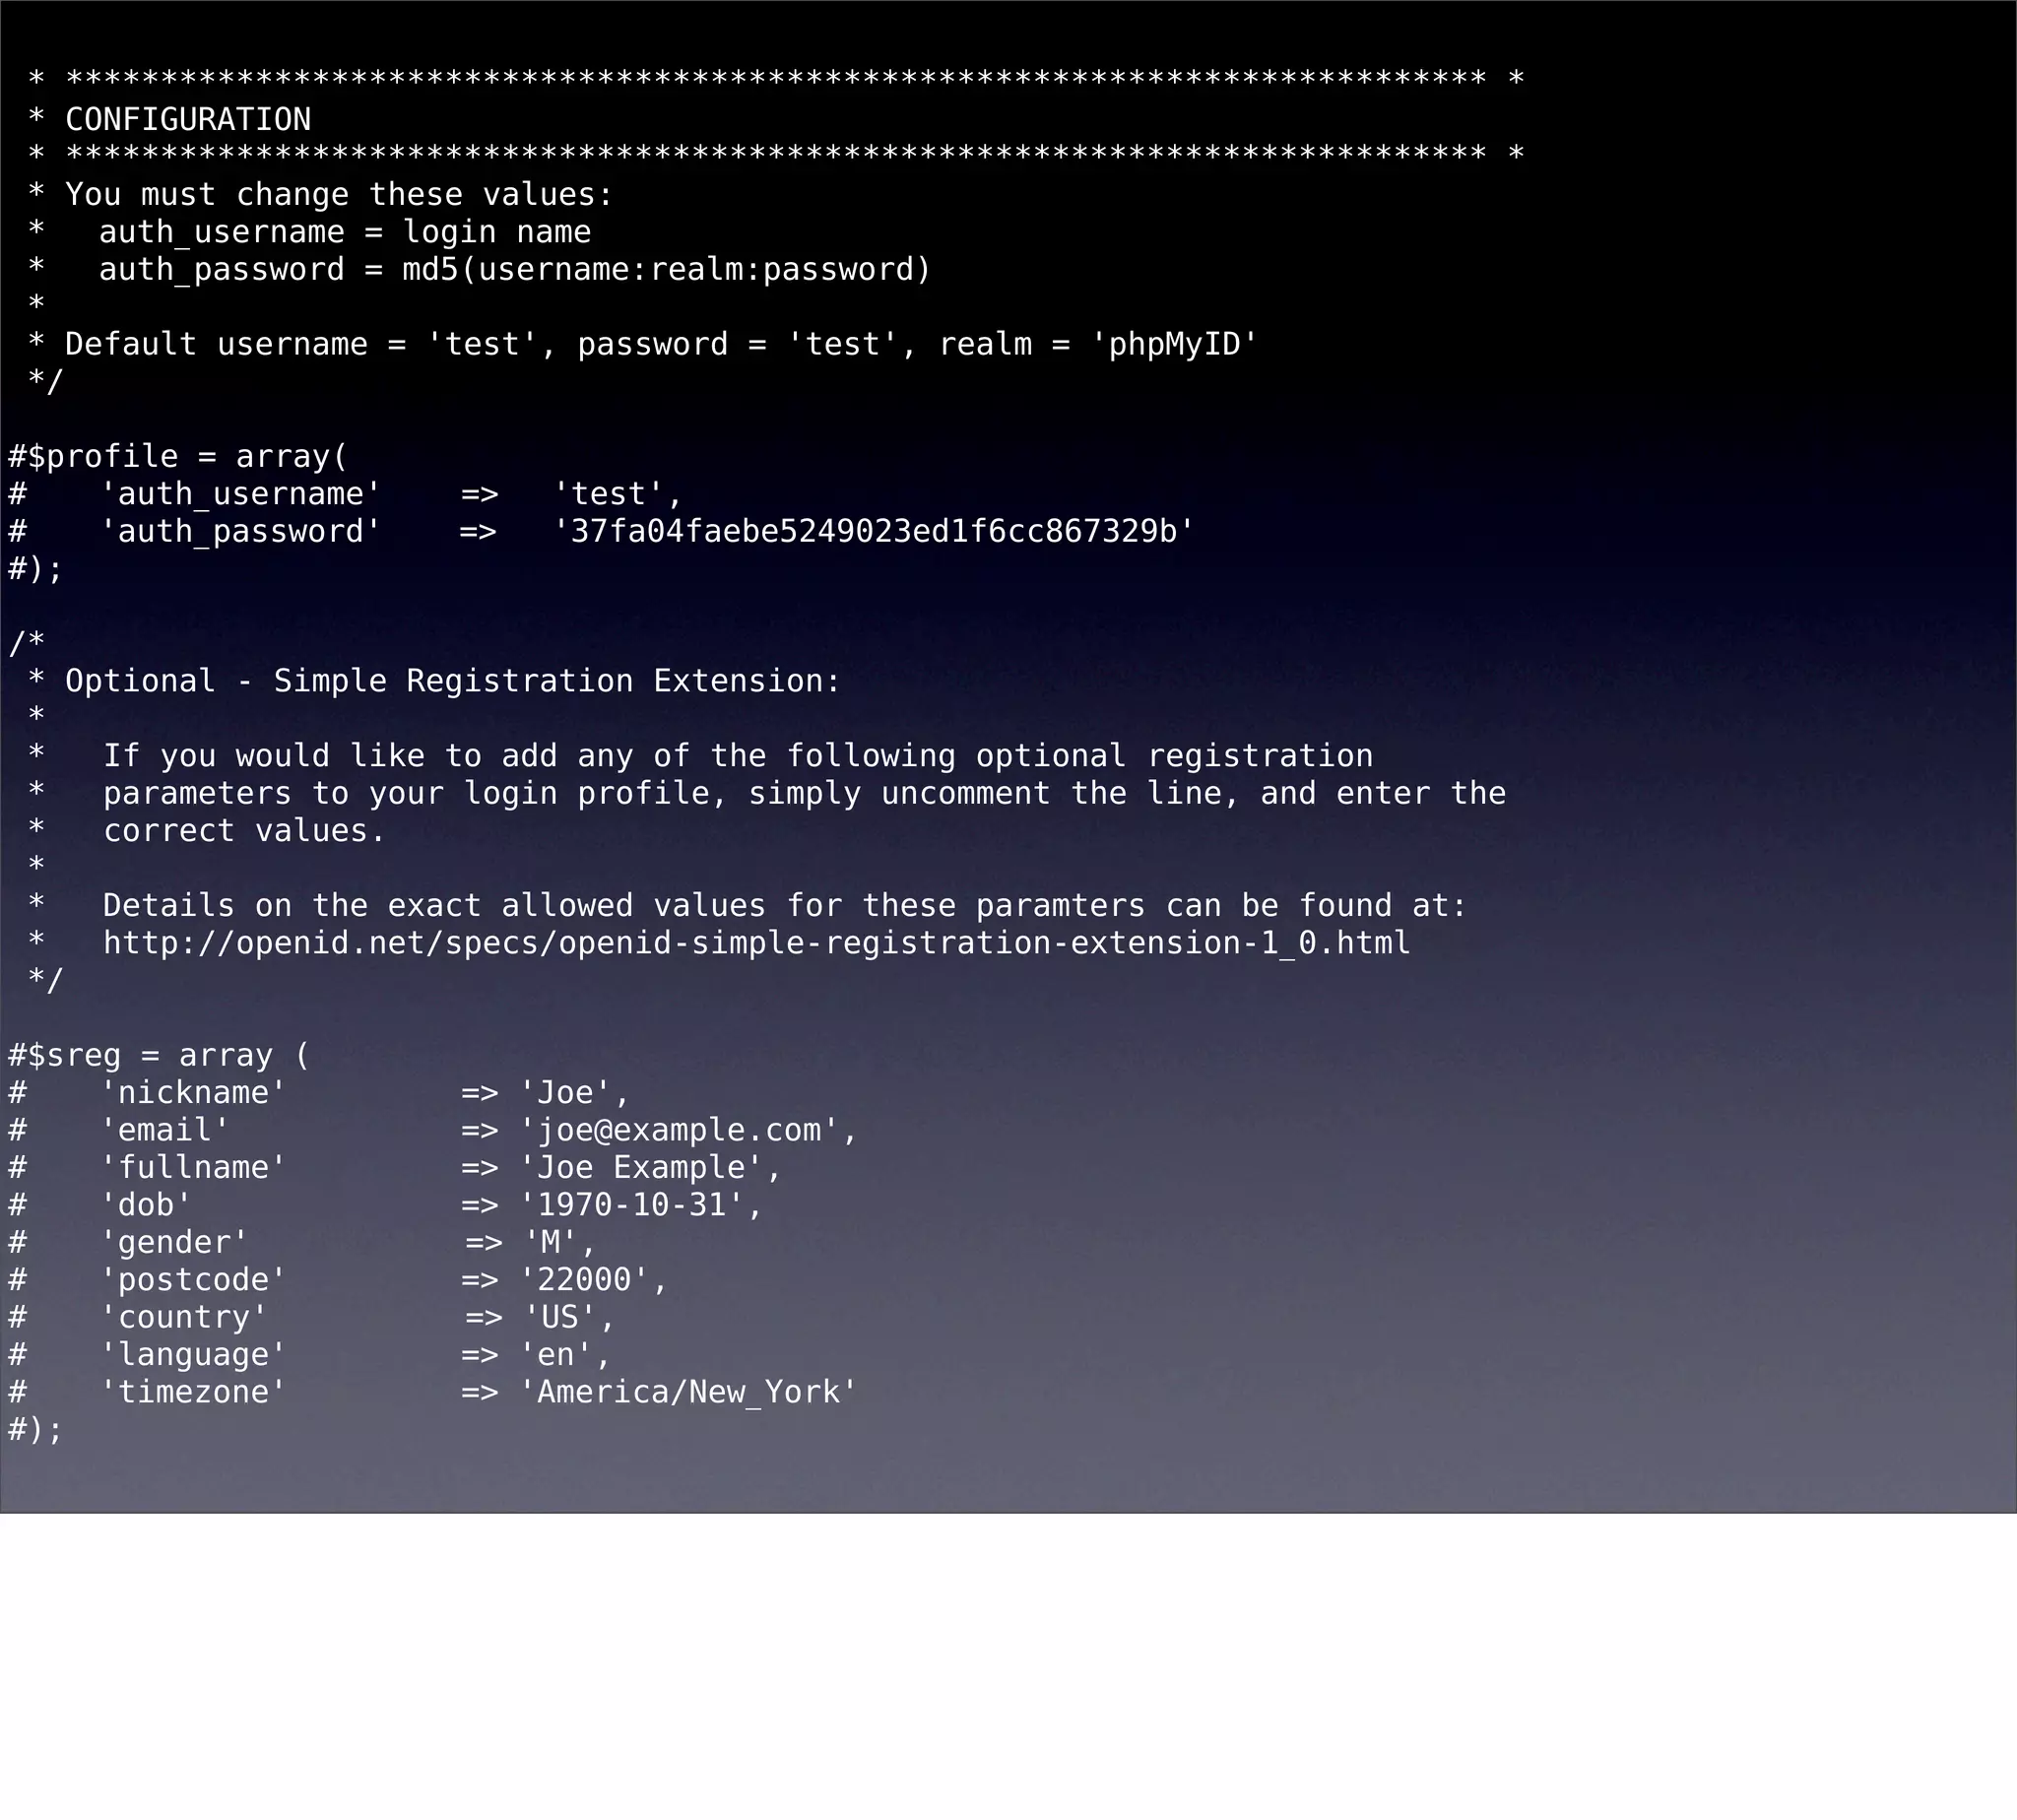Click the md5 hash '37fa04faebe5249023ed1f6cc867329b'
Image resolution: width=2017 pixels, height=1820 pixels.
tap(874, 532)
